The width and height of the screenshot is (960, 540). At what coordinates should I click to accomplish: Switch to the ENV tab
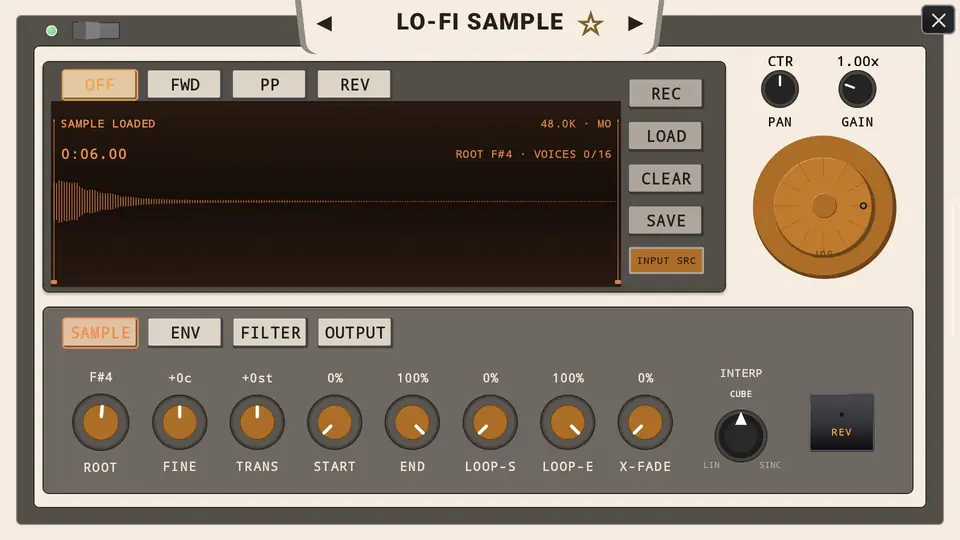tap(185, 332)
